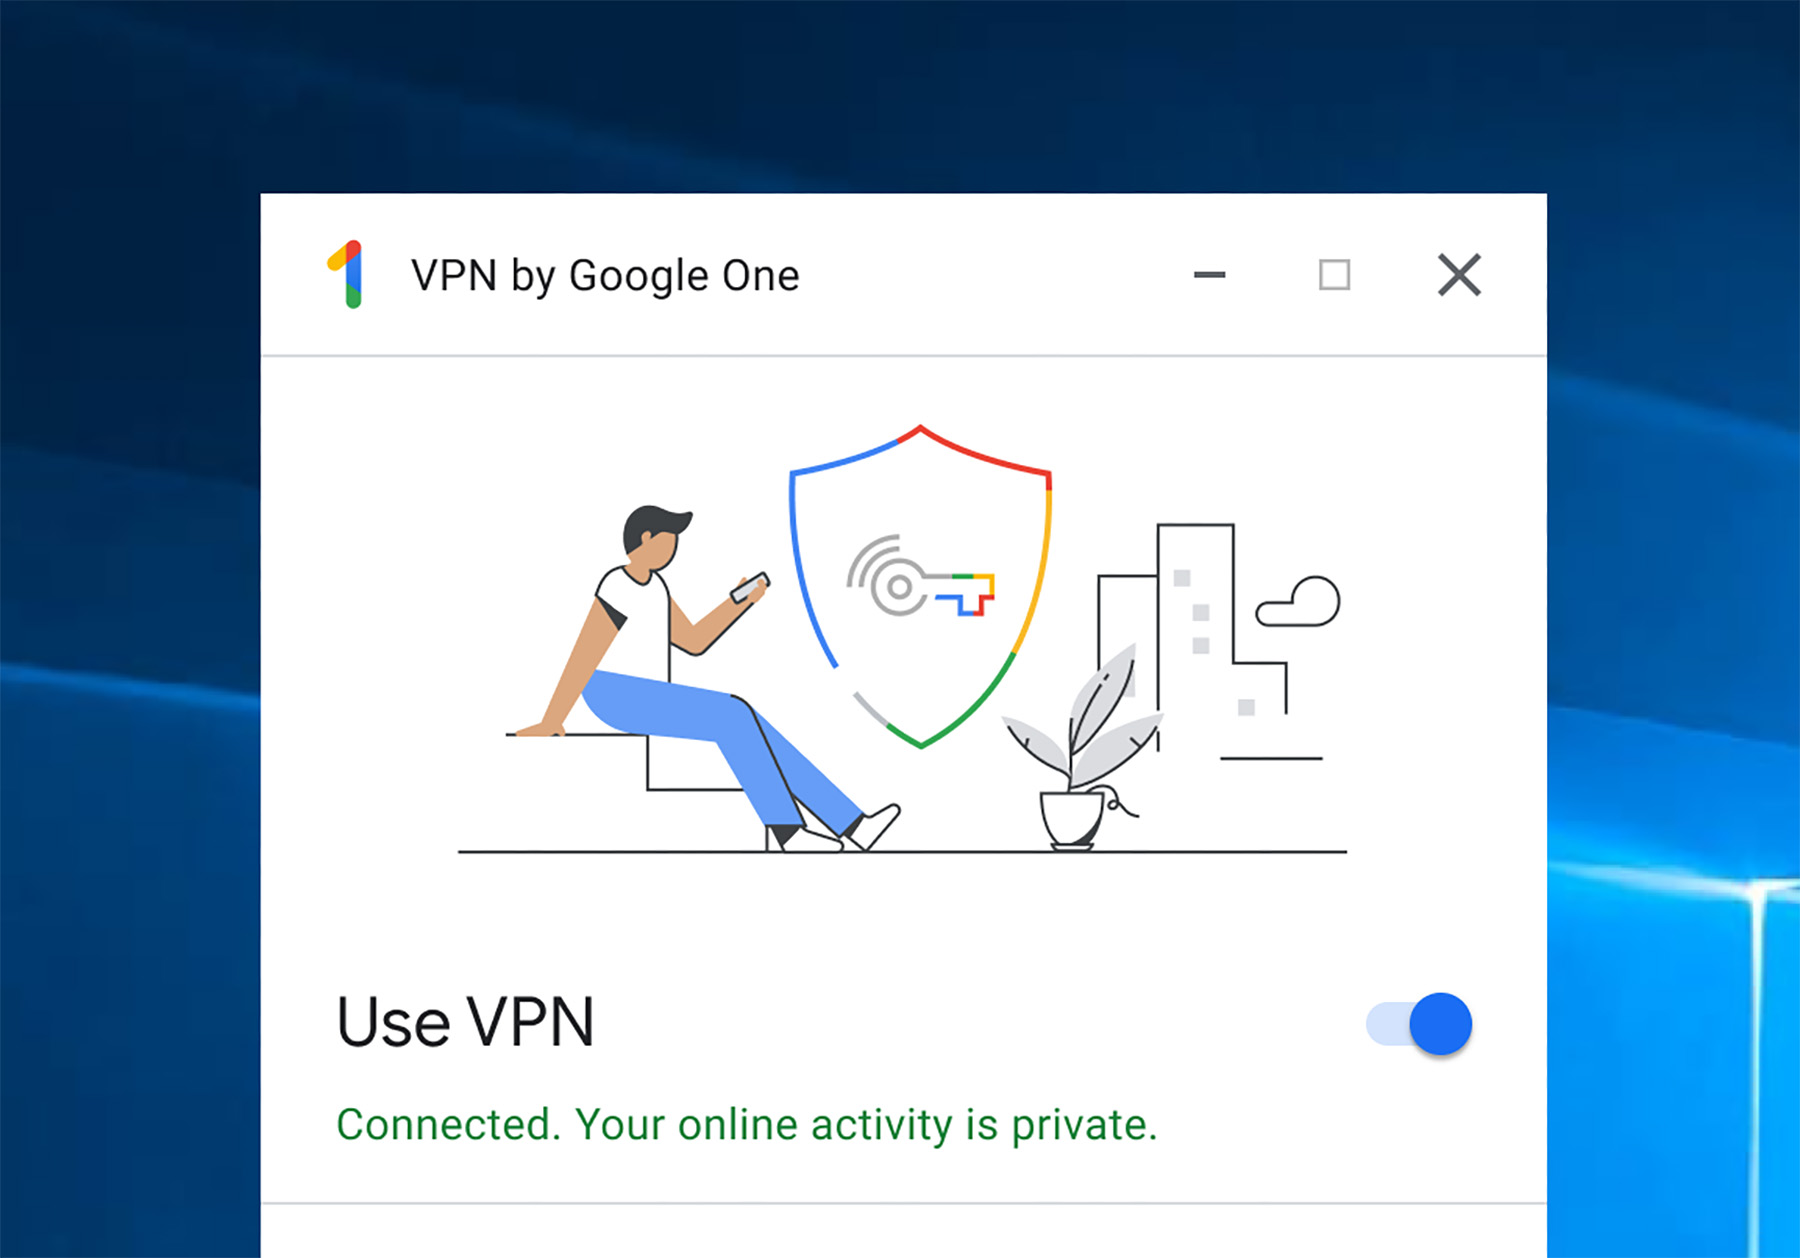This screenshot has width=1800, height=1258.
Task: Click the cloud icon beside the buildings
Action: pyautogui.click(x=1298, y=602)
